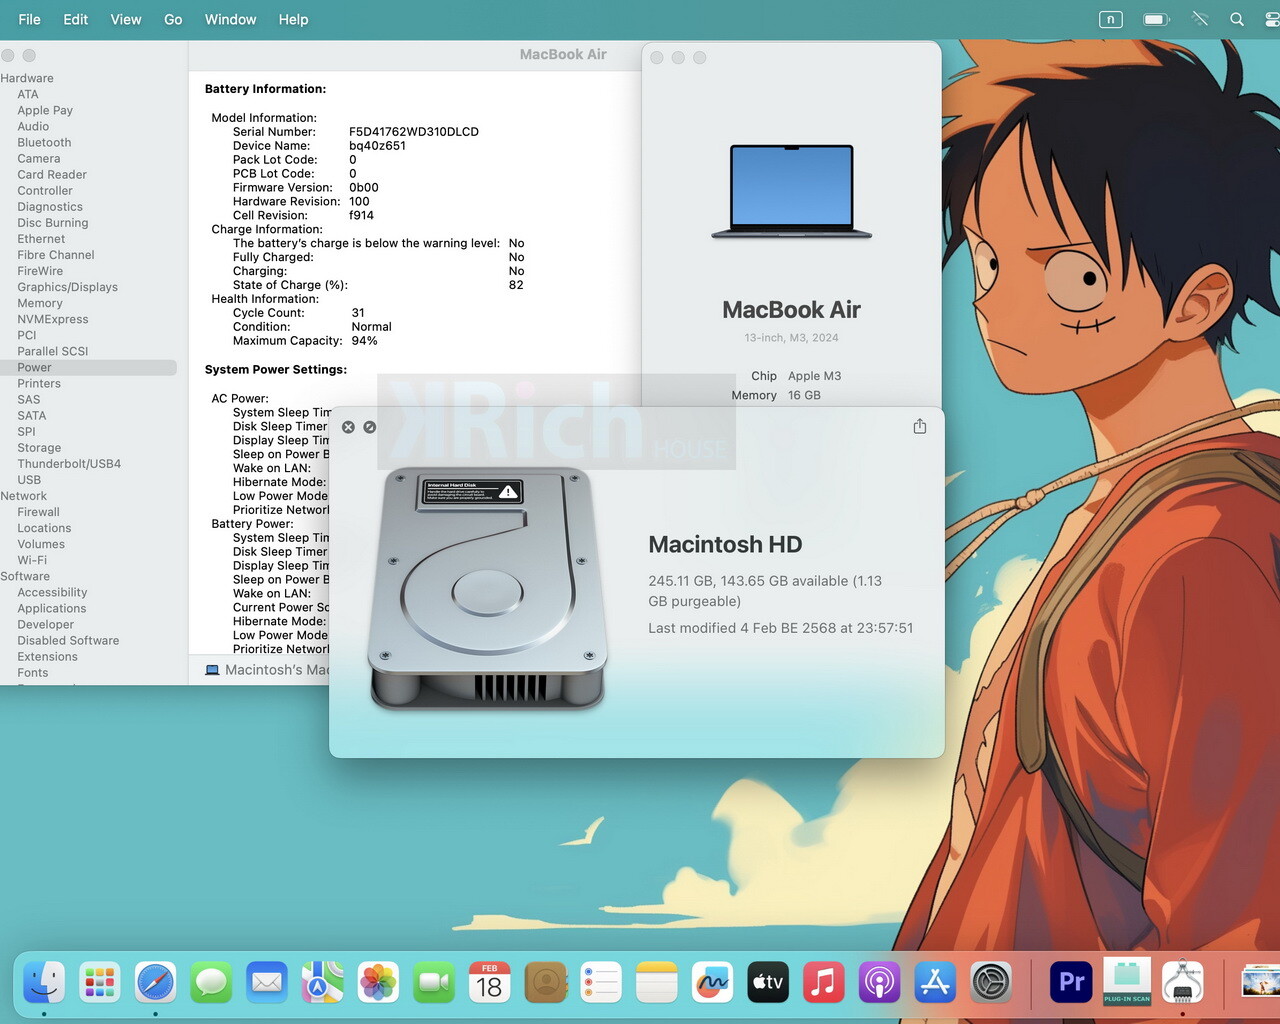
Task: Select Audio in the sidebar
Action: click(33, 126)
